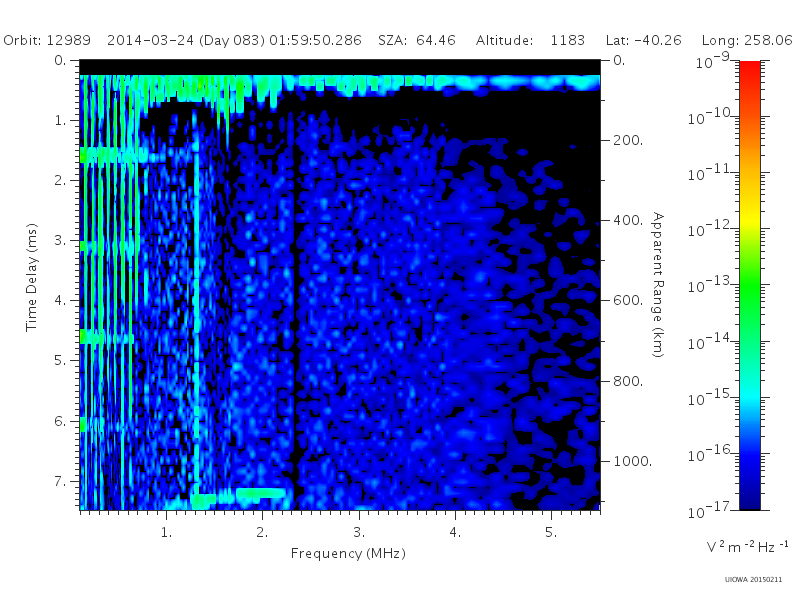Viewport: 800px width, 600px height.
Task: Click the SZA: 64.46 value
Action: pos(417,40)
